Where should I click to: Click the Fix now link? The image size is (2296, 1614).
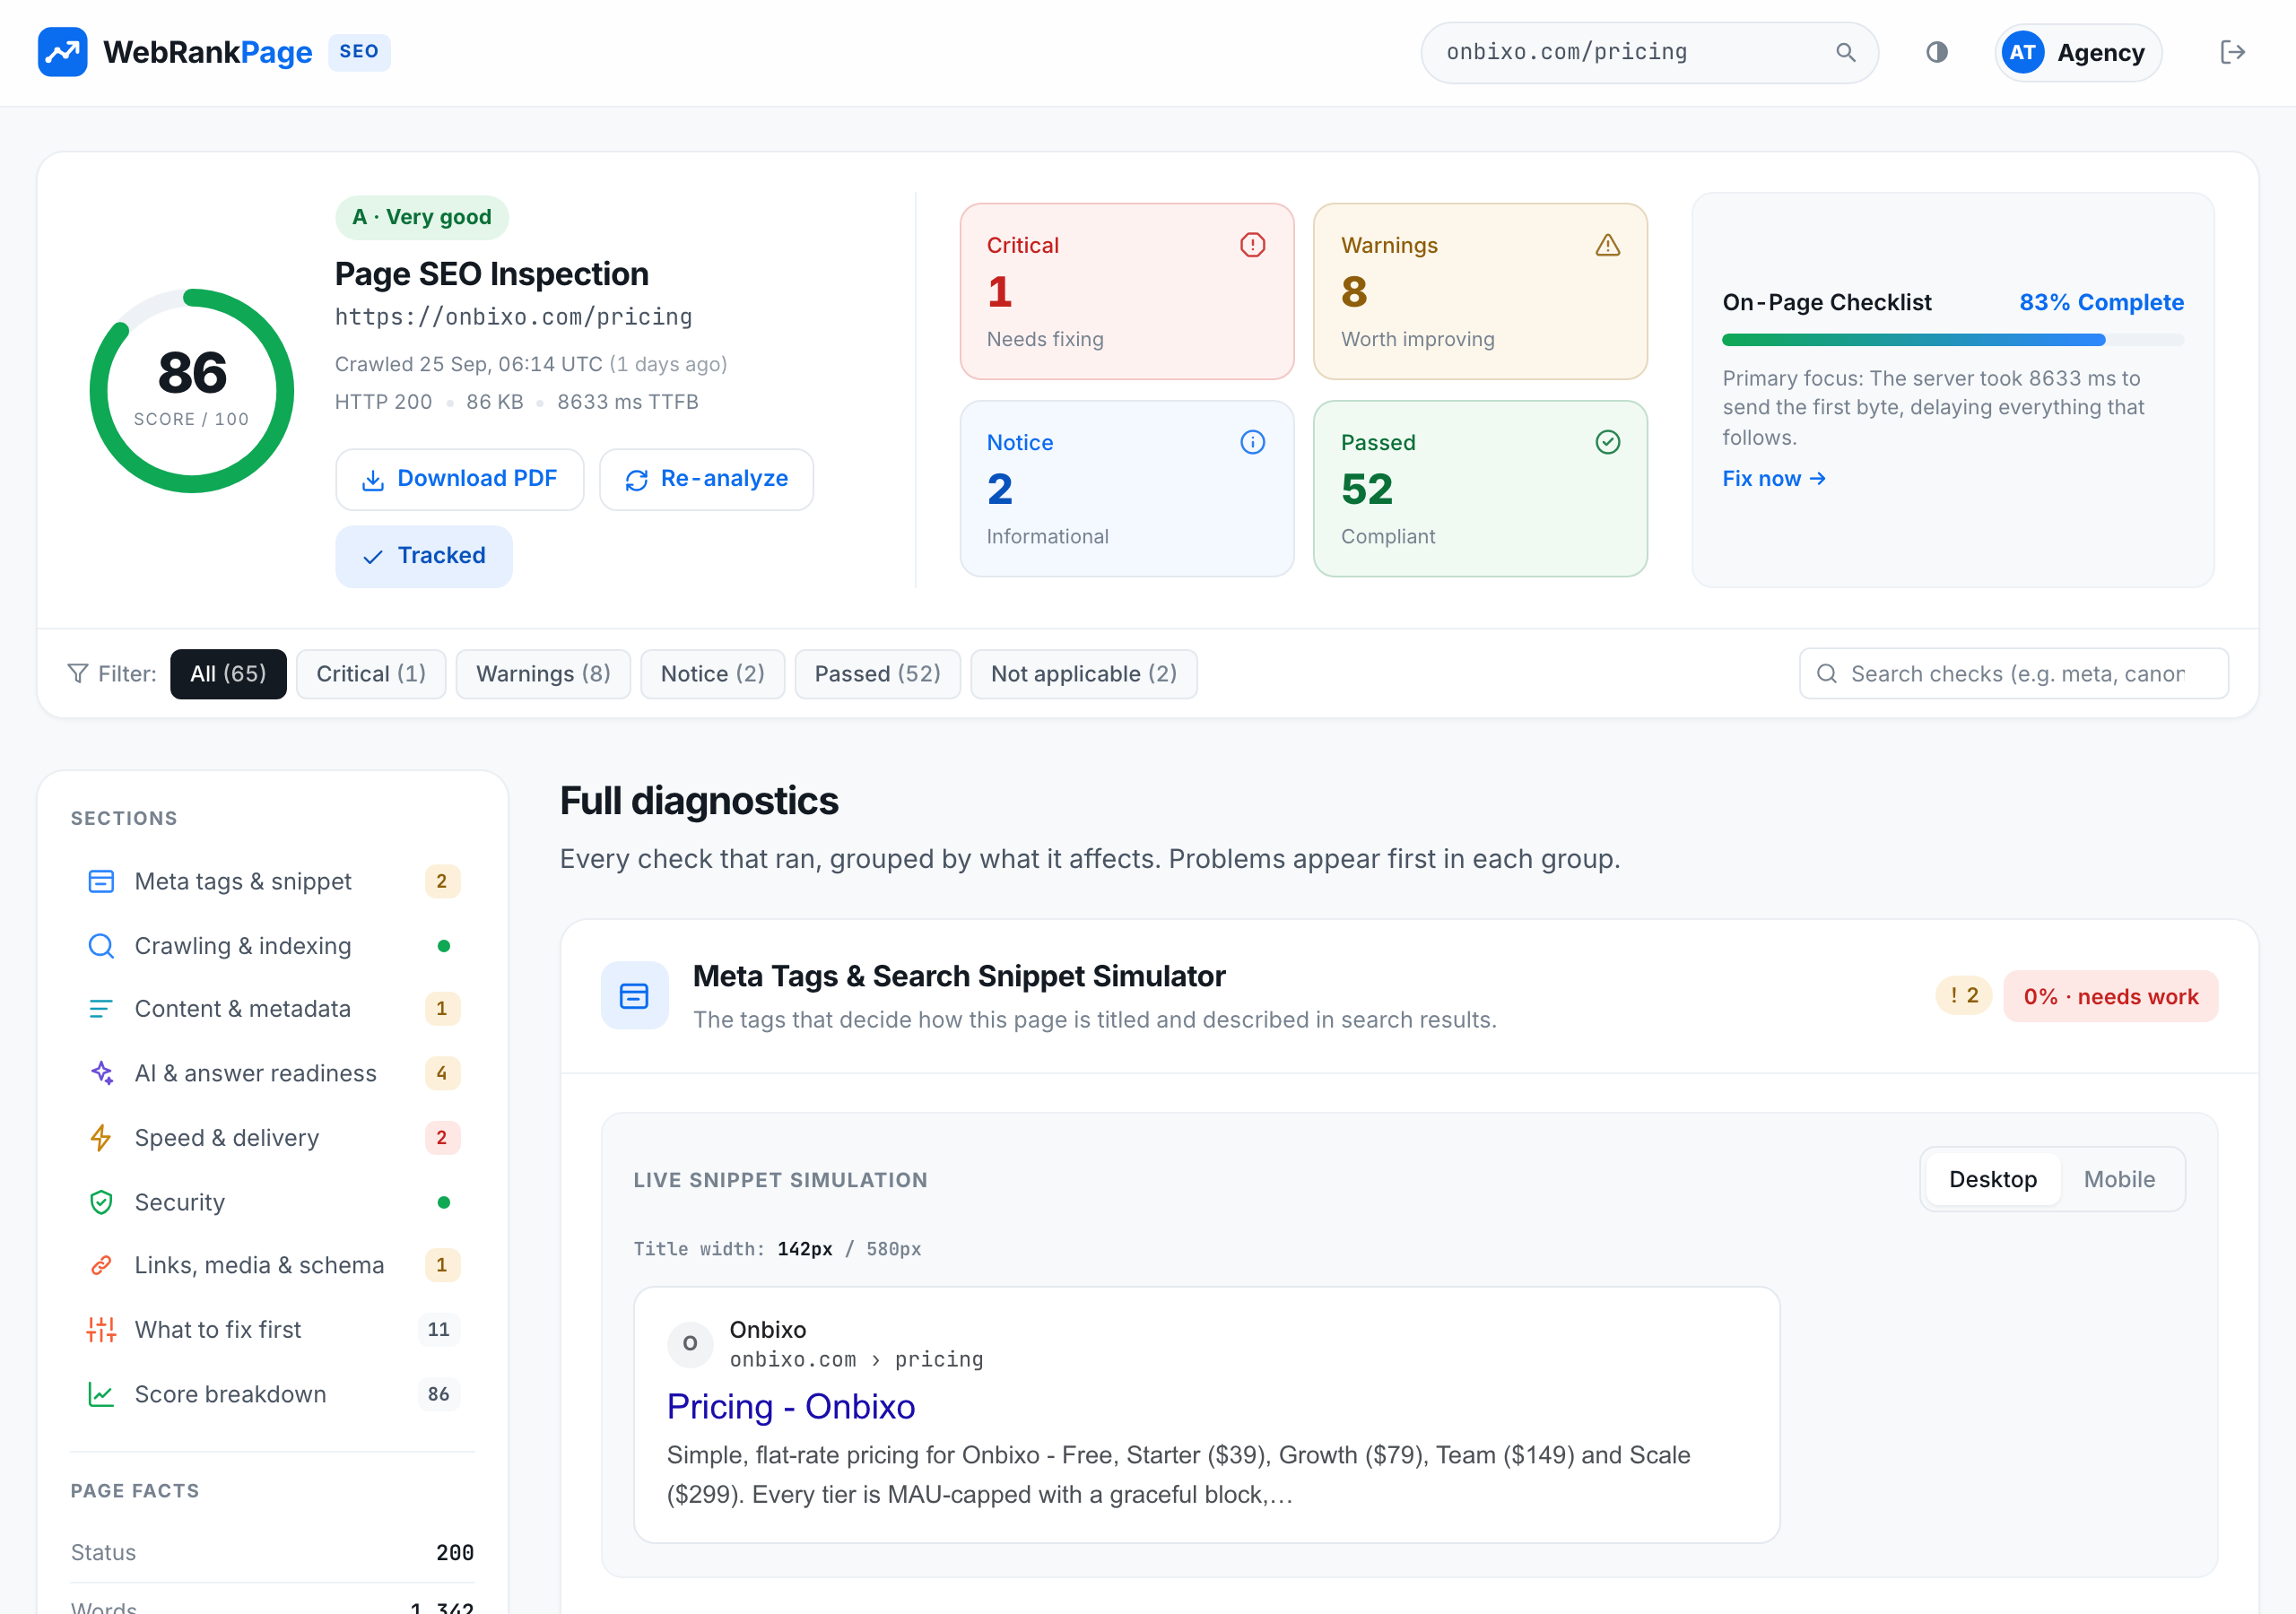(x=1773, y=479)
